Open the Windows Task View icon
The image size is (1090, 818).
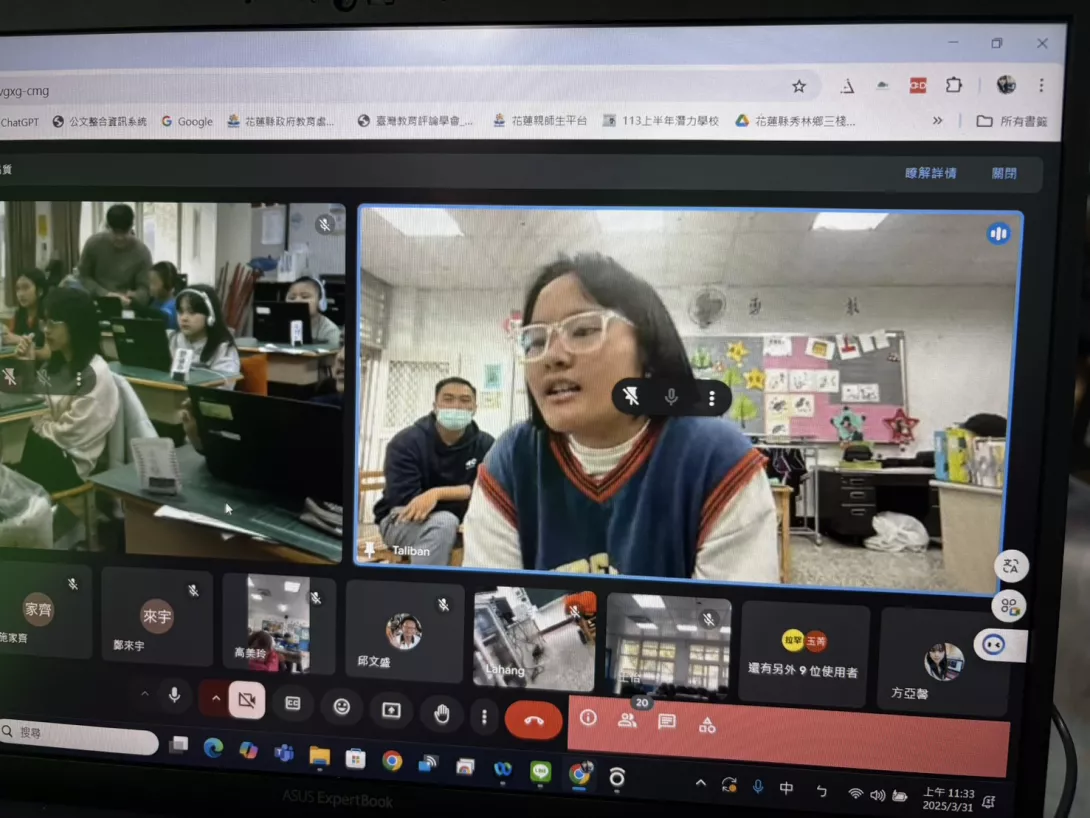(x=178, y=744)
